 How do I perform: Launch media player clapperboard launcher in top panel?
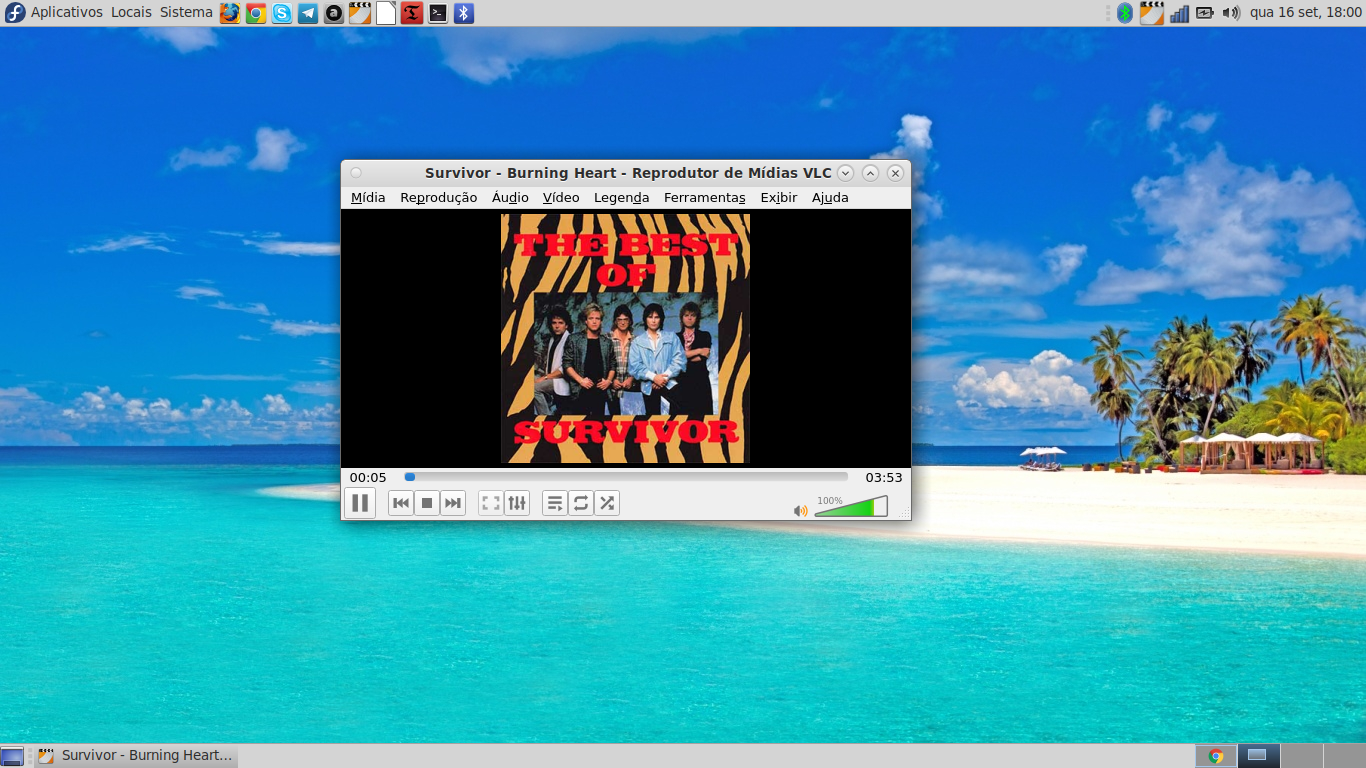coord(360,13)
